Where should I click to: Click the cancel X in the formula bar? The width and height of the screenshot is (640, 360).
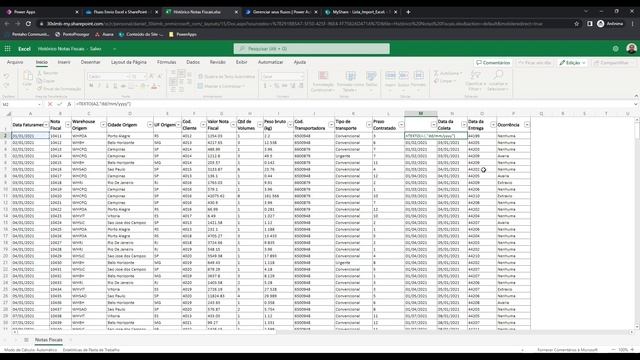[x=50, y=104]
